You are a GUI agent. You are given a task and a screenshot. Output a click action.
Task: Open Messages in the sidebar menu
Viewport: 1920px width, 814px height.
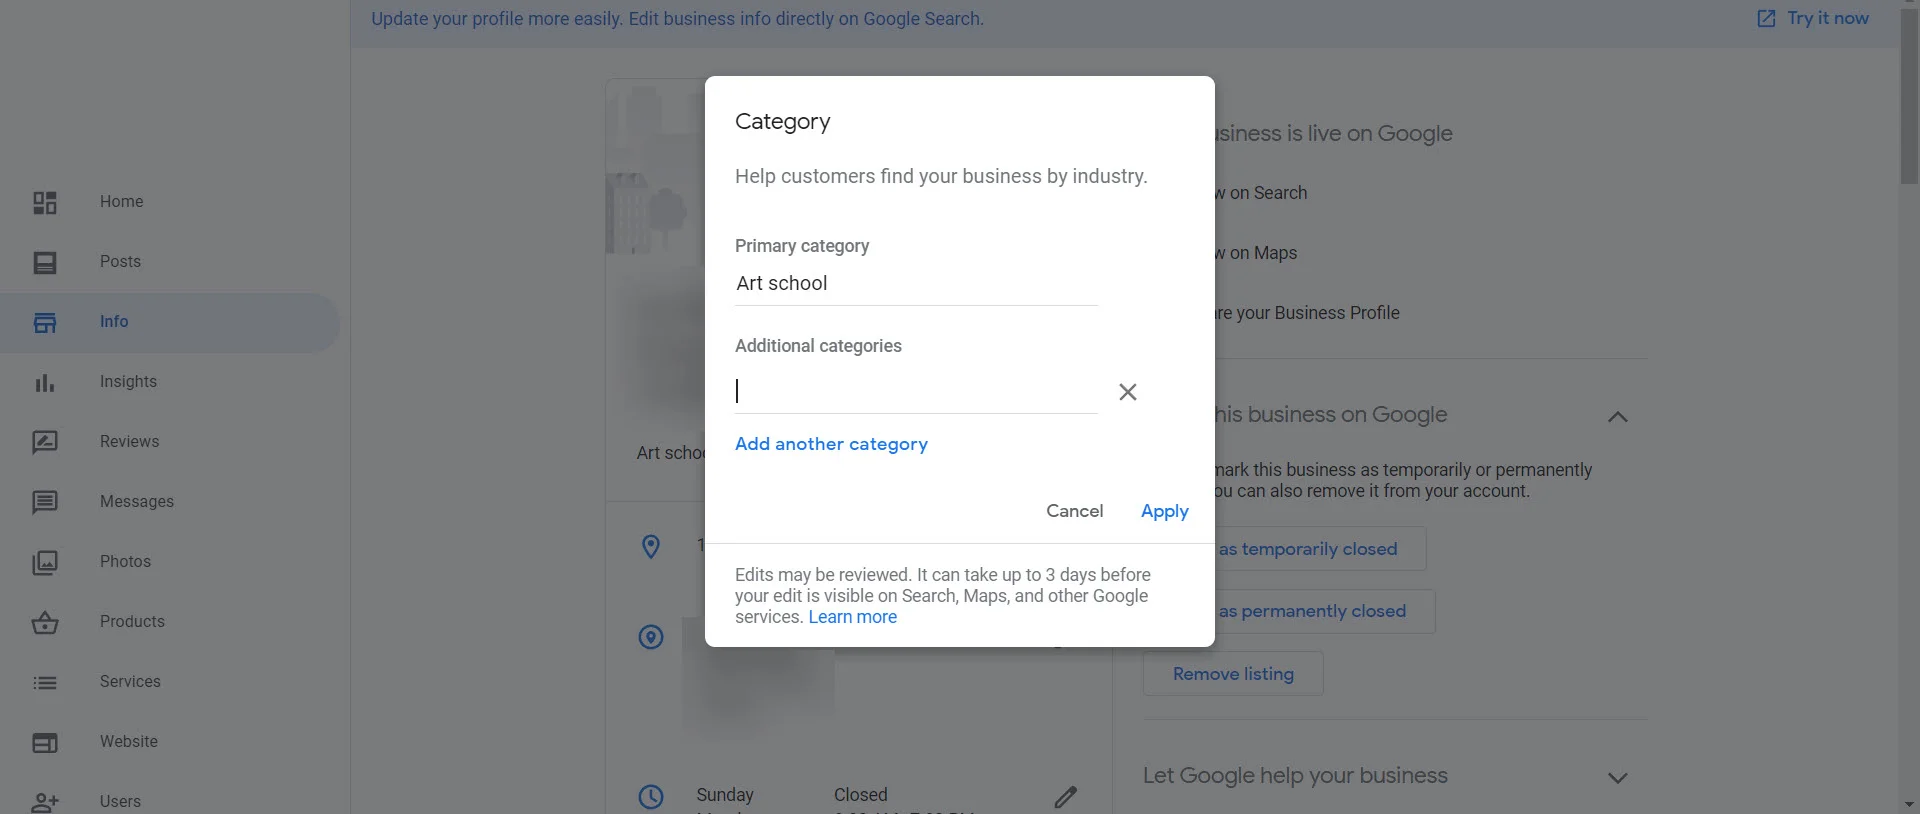click(137, 502)
